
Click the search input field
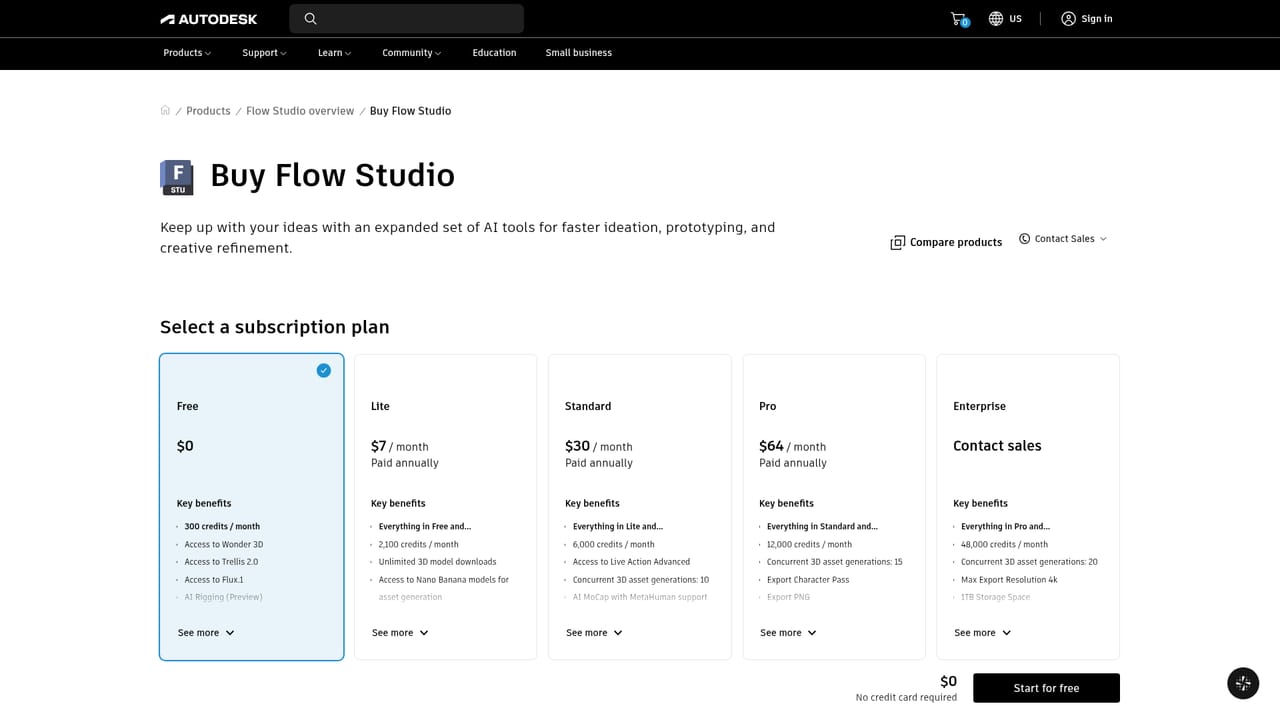coord(406,19)
